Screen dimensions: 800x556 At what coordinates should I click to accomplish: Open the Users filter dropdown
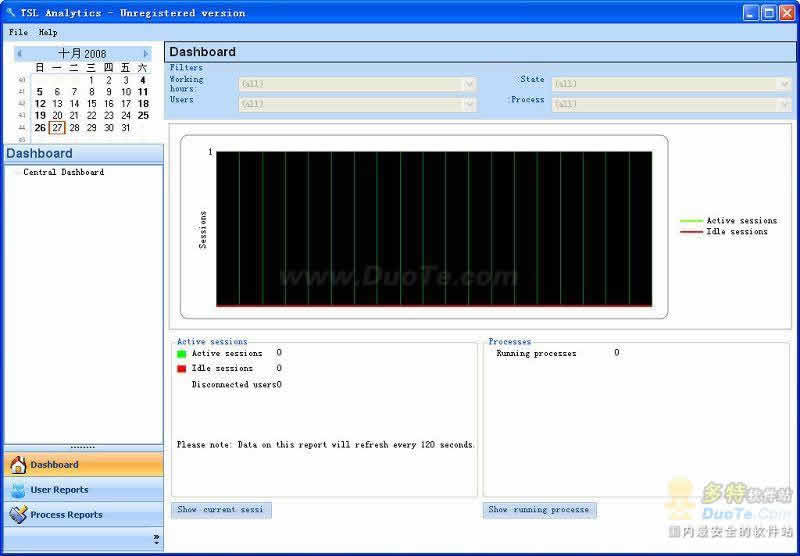tap(357, 104)
